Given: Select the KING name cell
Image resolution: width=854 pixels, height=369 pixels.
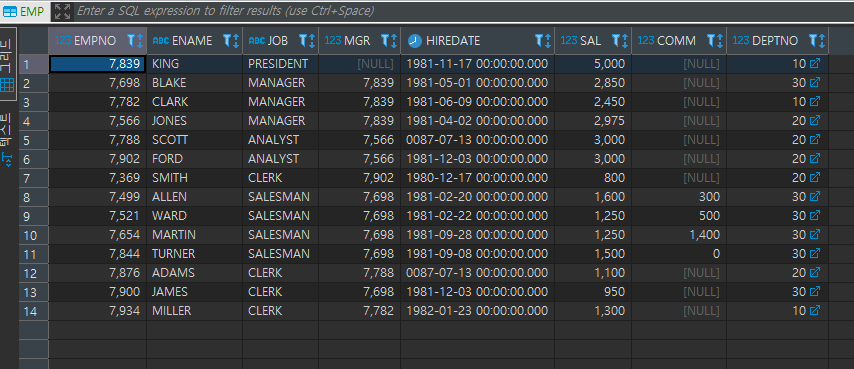Looking at the screenshot, I should [x=194, y=64].
